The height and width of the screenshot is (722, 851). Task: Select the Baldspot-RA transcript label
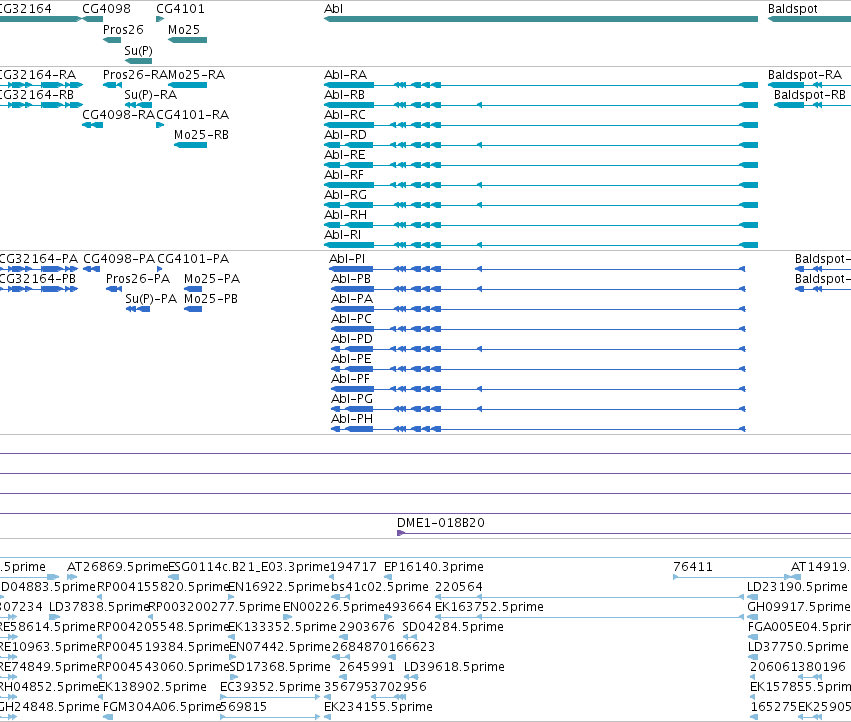pos(805,74)
